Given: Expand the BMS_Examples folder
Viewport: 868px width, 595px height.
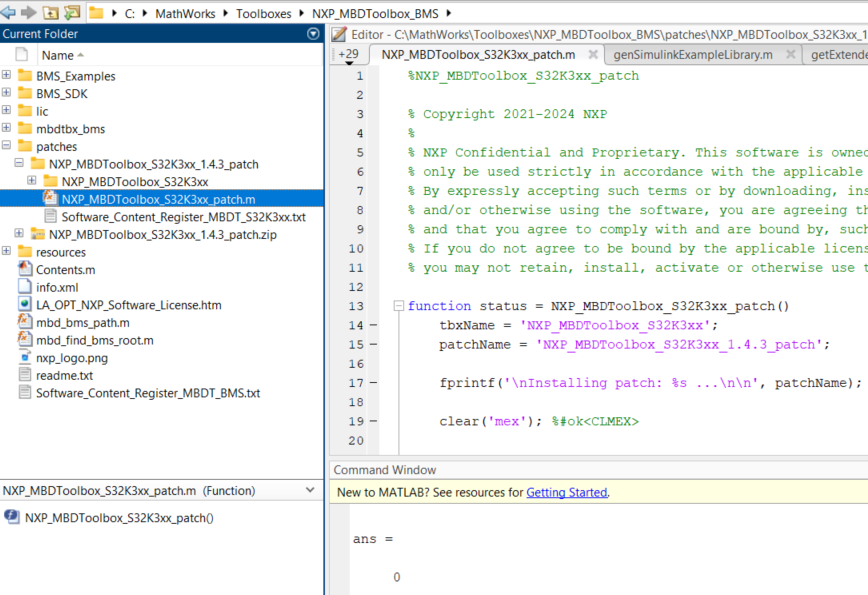Looking at the screenshot, I should tap(6, 75).
